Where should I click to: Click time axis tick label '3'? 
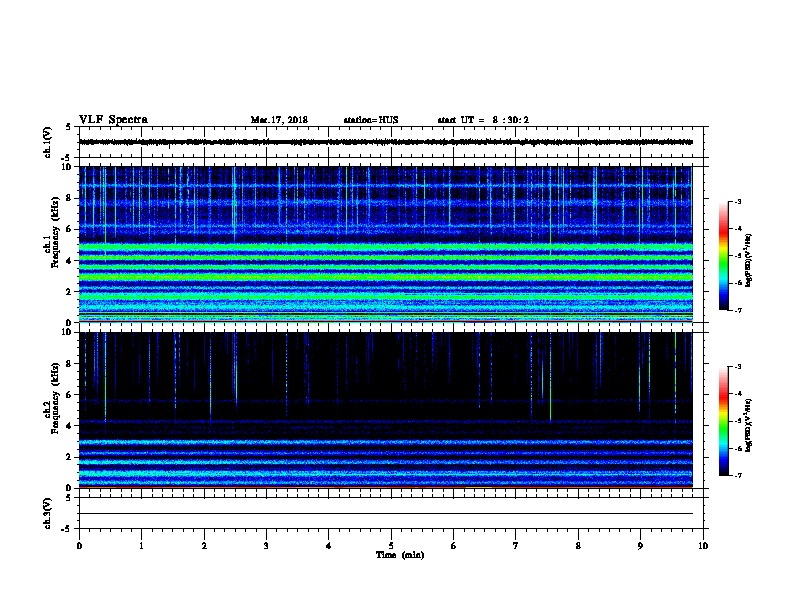click(x=266, y=546)
